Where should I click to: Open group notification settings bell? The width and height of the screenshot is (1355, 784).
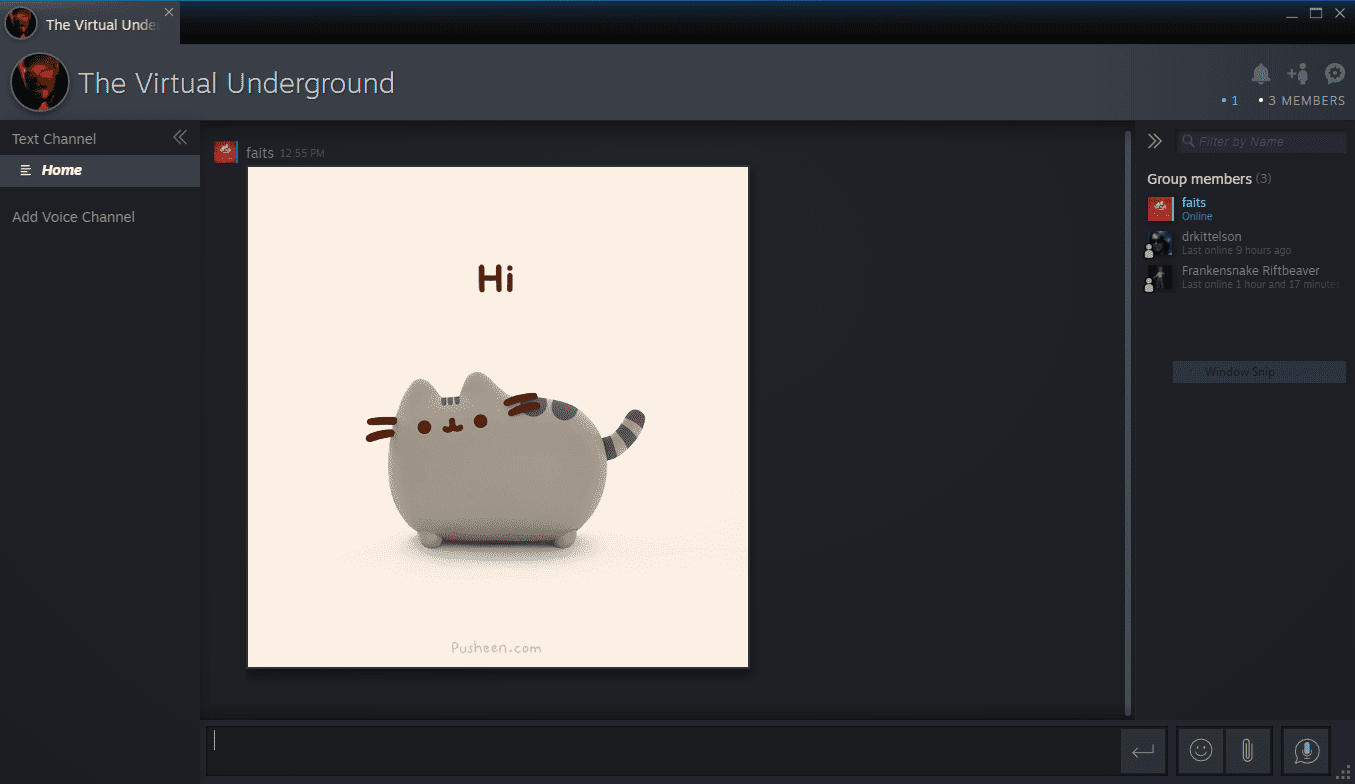[1261, 74]
